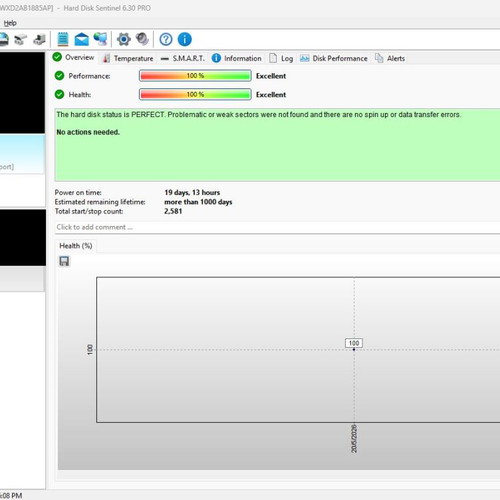Click the 100 data point on health graph

[x=354, y=349]
